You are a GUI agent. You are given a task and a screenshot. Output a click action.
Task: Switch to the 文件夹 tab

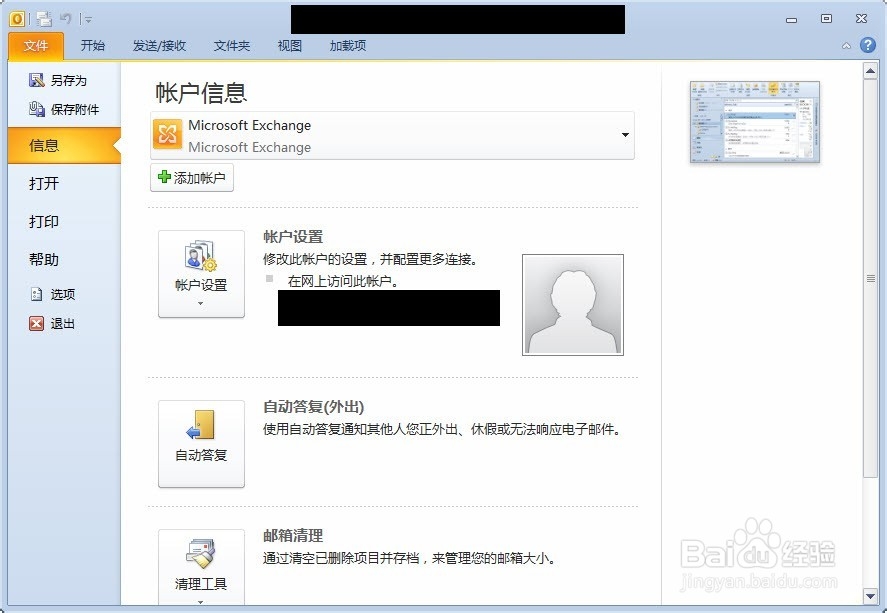point(231,46)
